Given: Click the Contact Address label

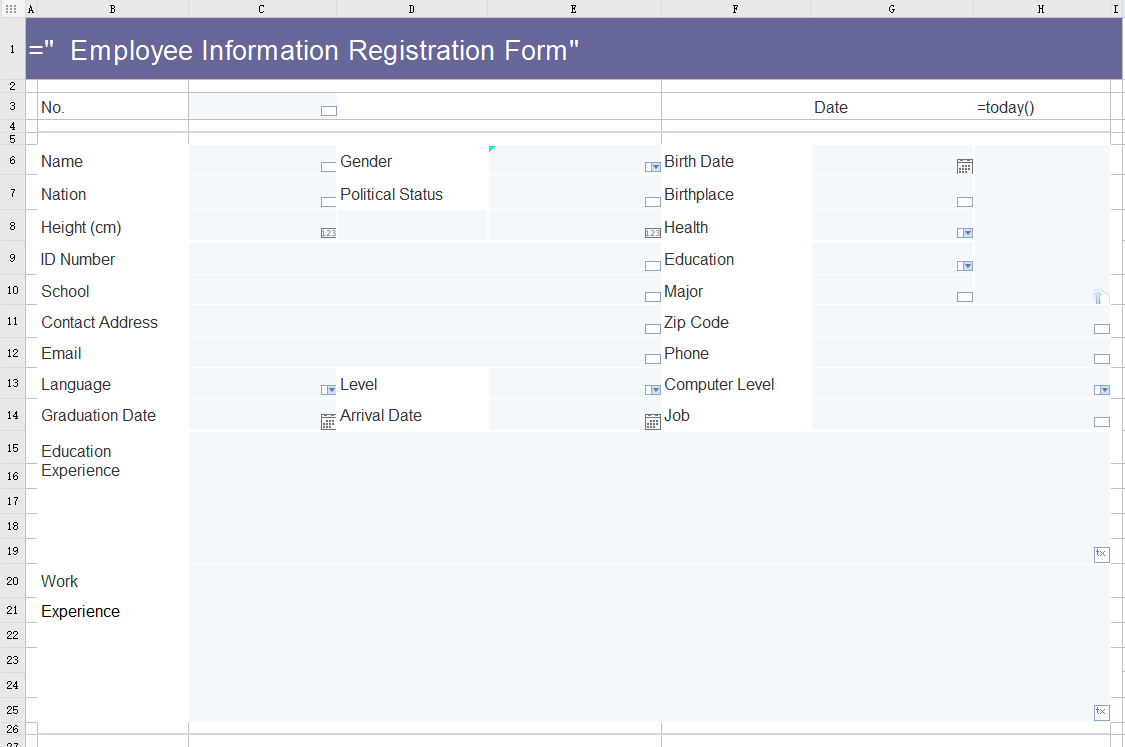Looking at the screenshot, I should 99,322.
